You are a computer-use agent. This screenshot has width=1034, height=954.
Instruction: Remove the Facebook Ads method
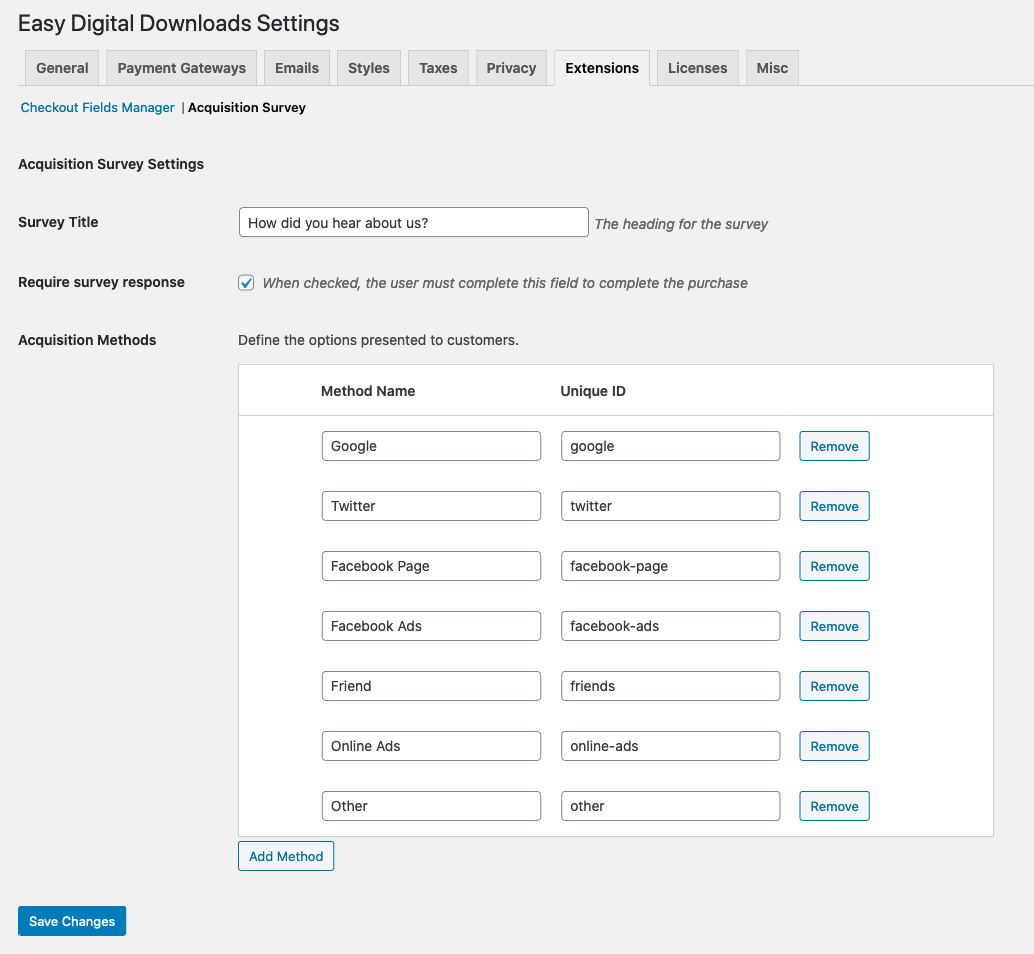pyautogui.click(x=834, y=626)
